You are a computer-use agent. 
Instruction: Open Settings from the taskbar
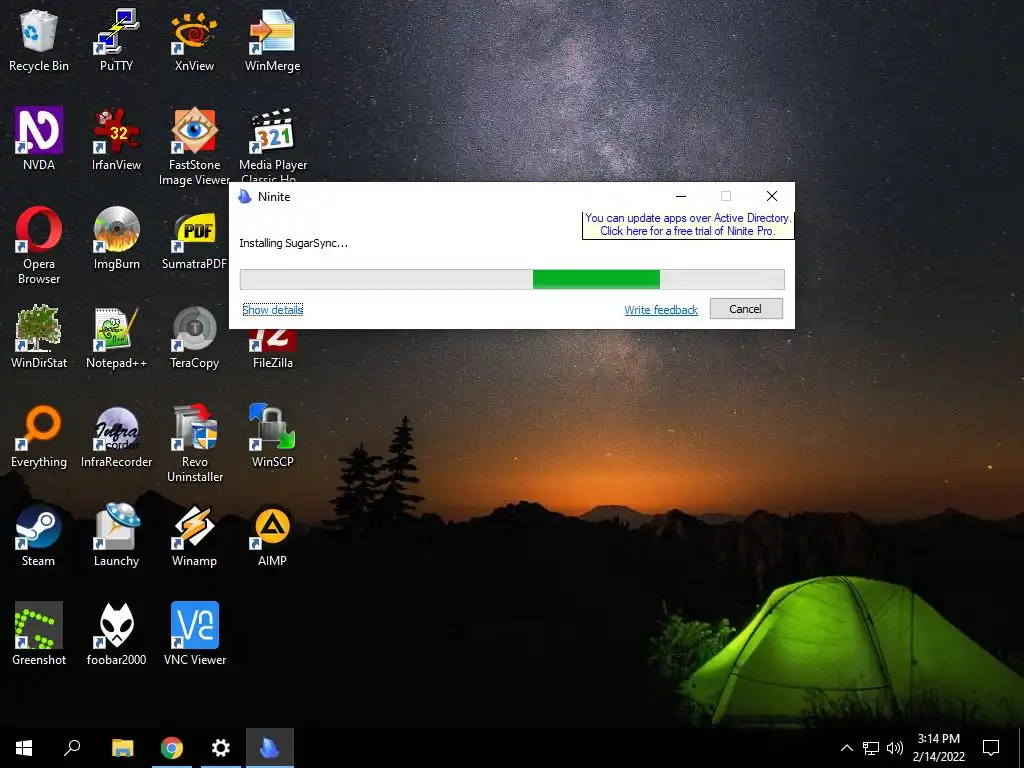pos(221,748)
